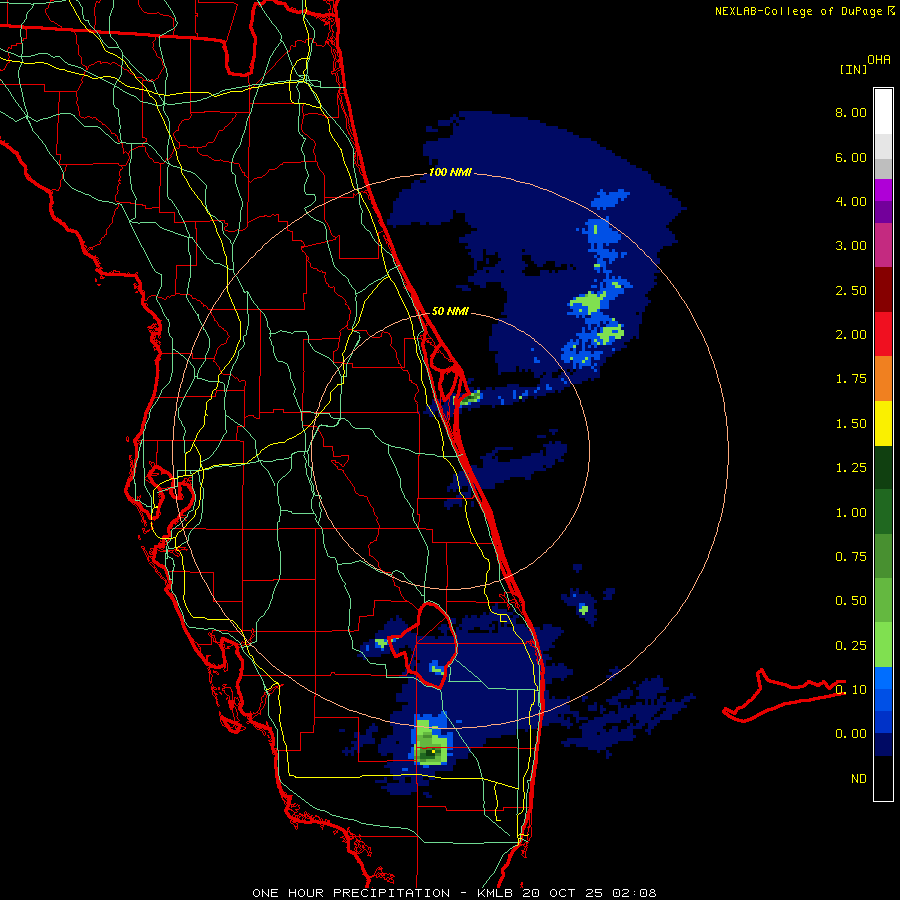The width and height of the screenshot is (900, 900).
Task: Click the 6.00 legend value
Action: (x=851, y=157)
